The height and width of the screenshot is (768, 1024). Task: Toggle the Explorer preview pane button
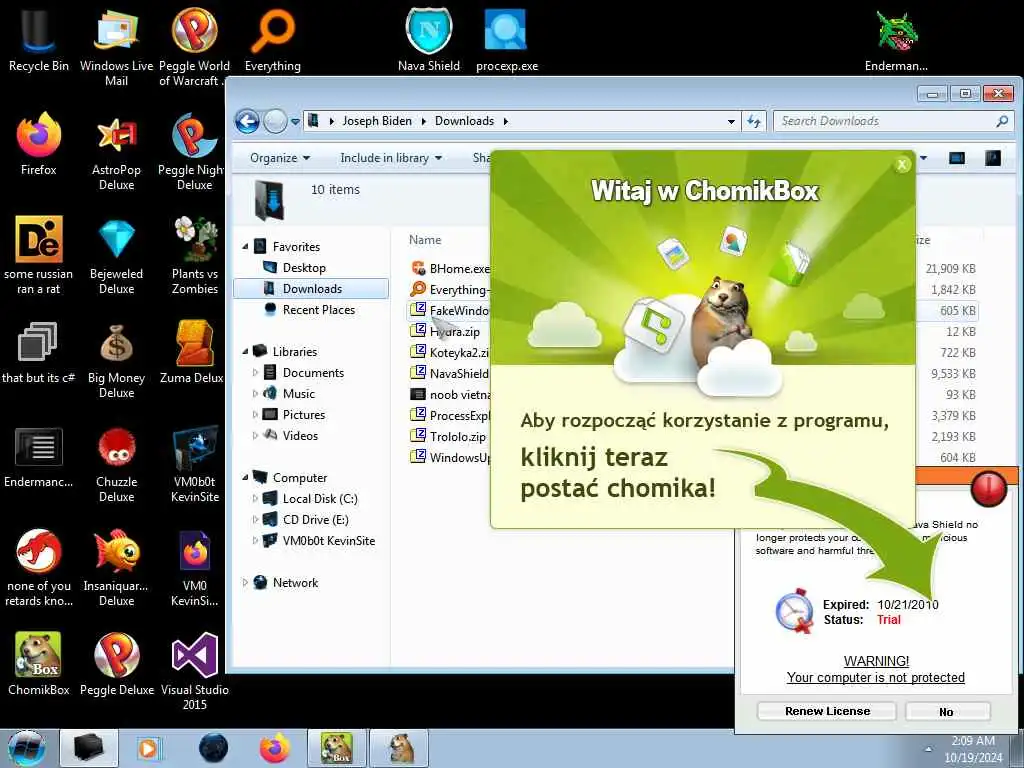point(957,158)
